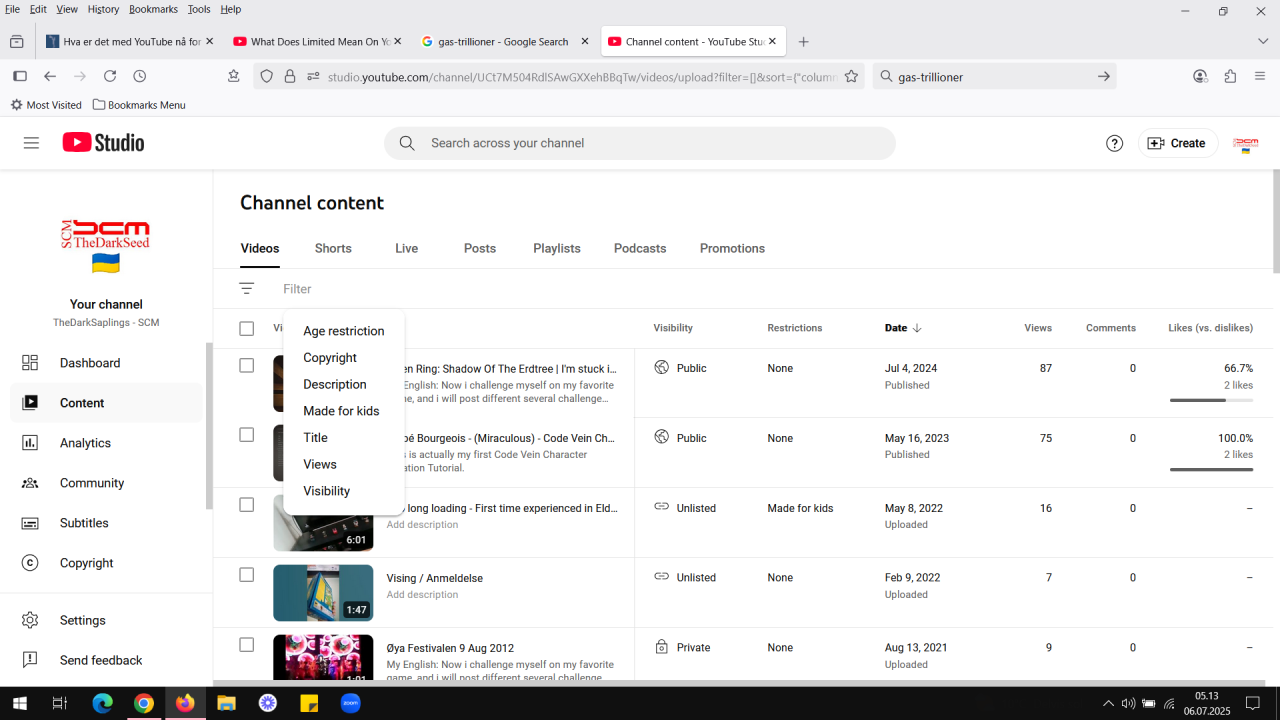Image resolution: width=1280 pixels, height=720 pixels.
Task: Tick the select-all videos checkbox
Action: tap(247, 328)
